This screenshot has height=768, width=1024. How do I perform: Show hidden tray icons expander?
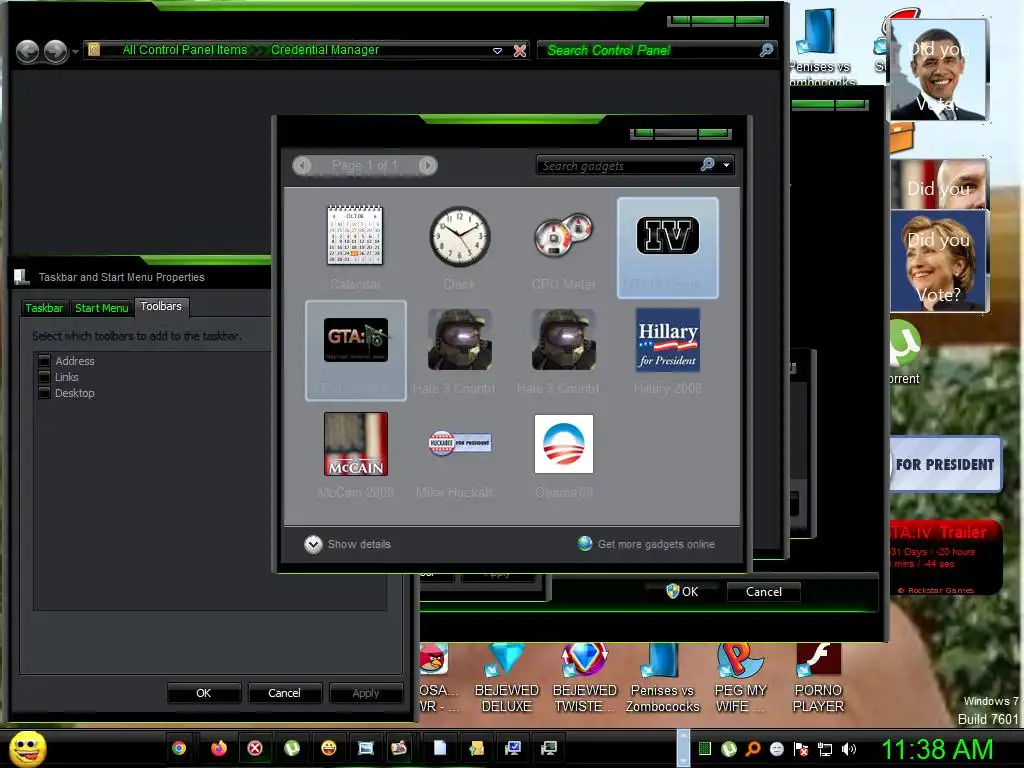point(683,748)
